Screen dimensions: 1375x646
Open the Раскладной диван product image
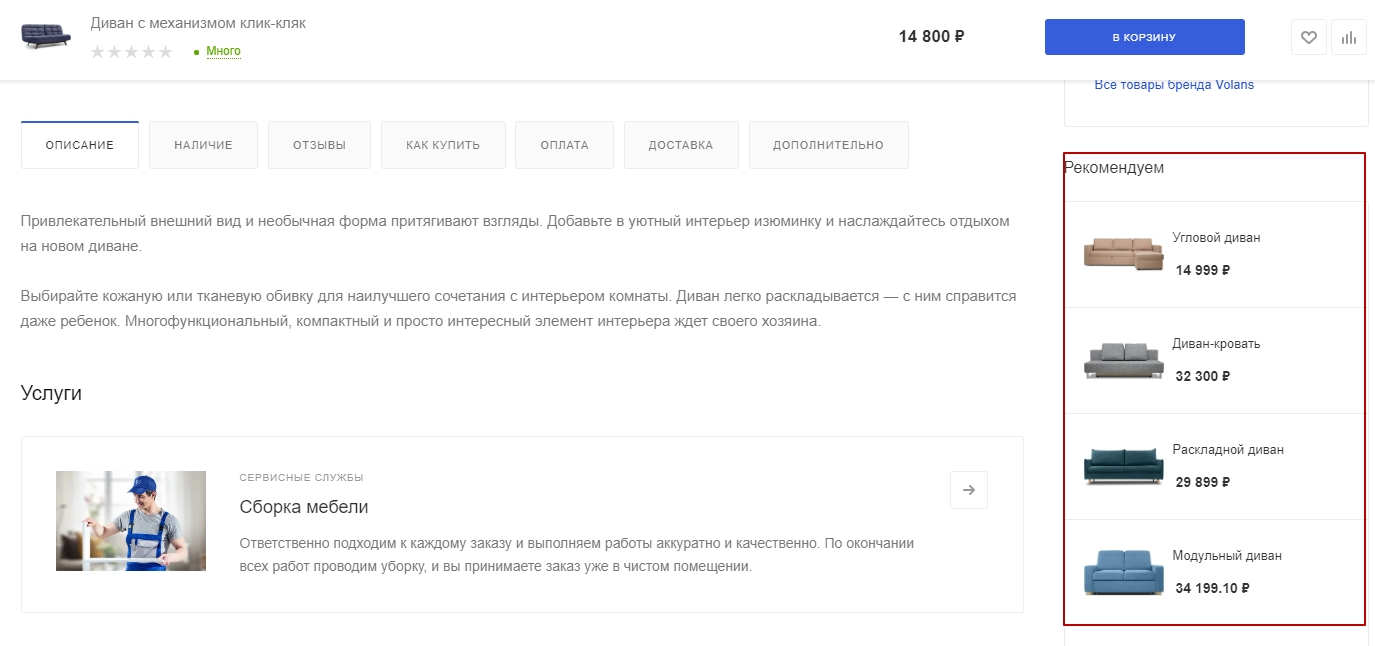(1124, 466)
